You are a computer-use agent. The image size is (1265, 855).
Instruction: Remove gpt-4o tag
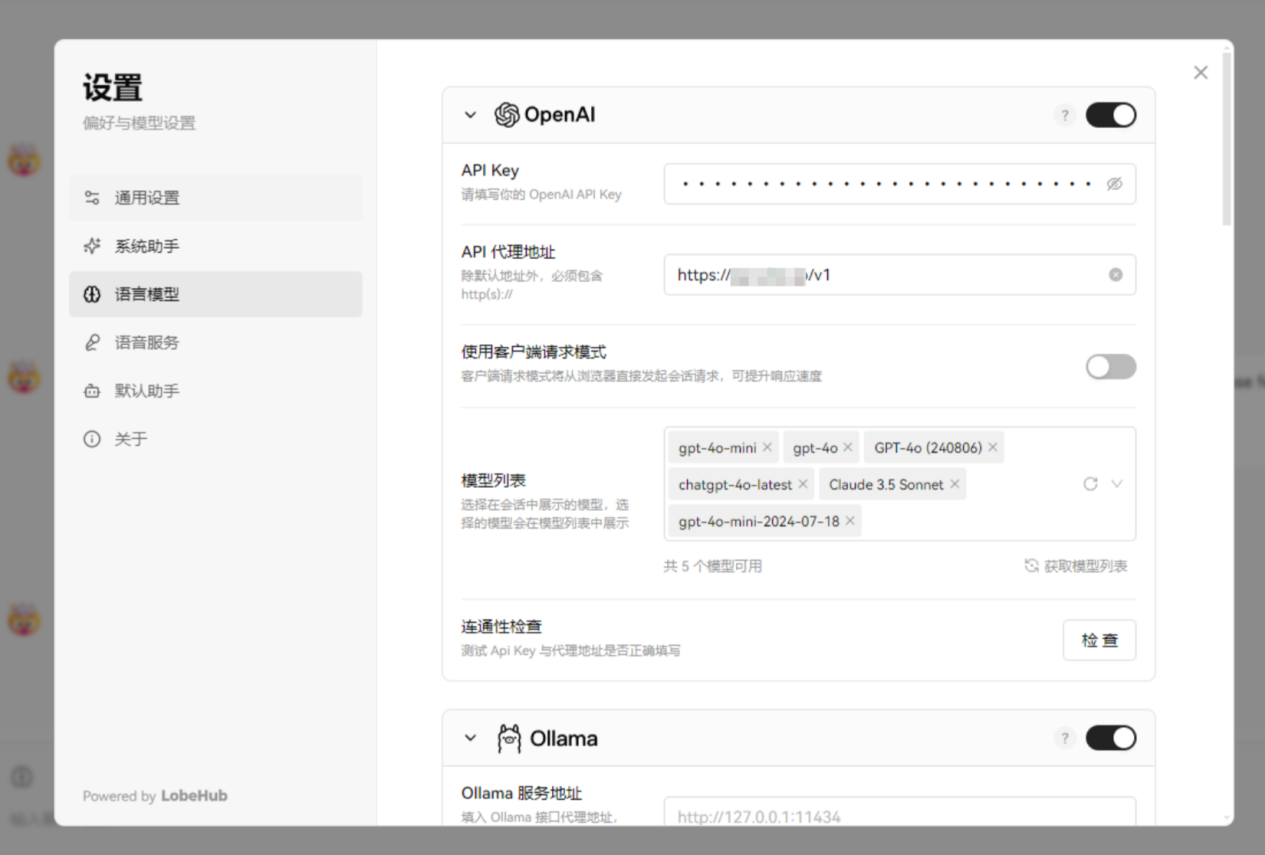tap(848, 448)
